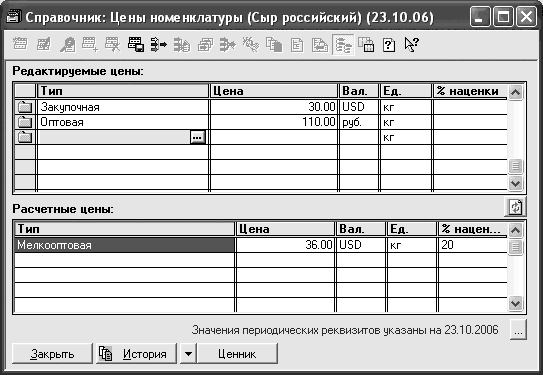Click the magnifier view-item toolbar icon

(x=67, y=45)
